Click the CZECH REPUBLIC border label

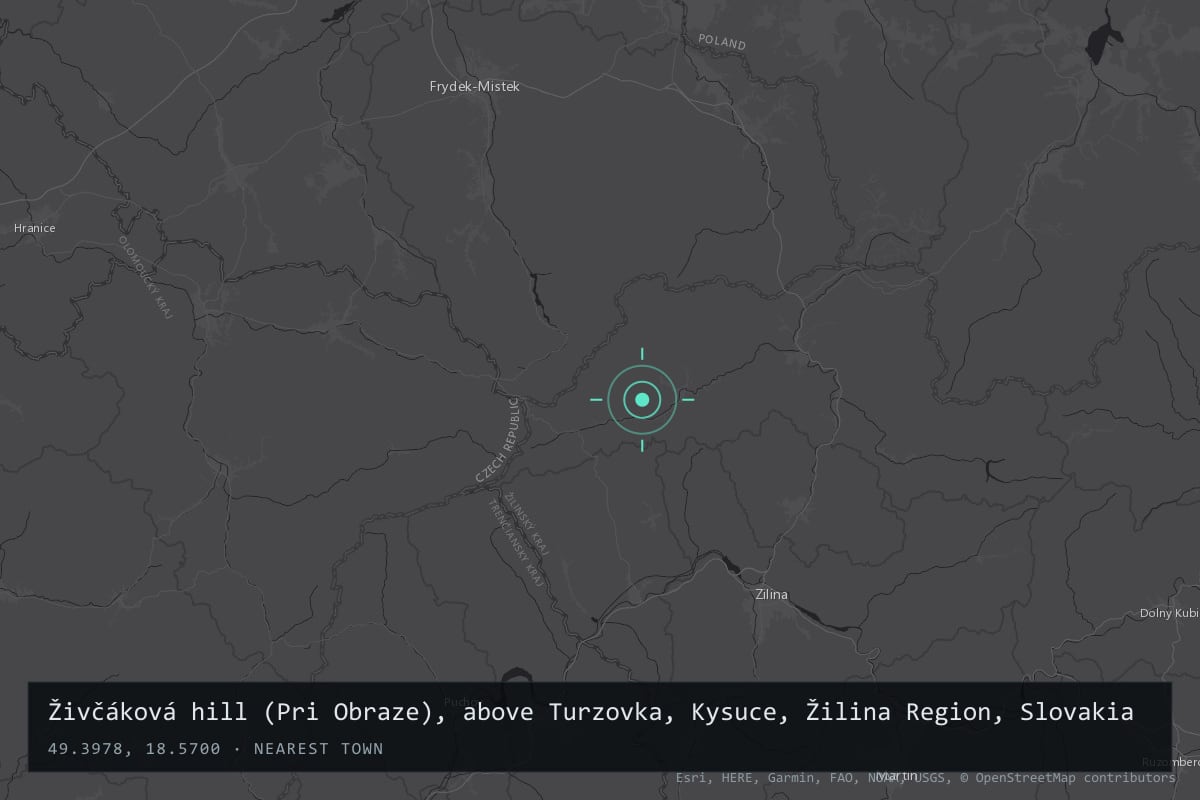tap(498, 440)
